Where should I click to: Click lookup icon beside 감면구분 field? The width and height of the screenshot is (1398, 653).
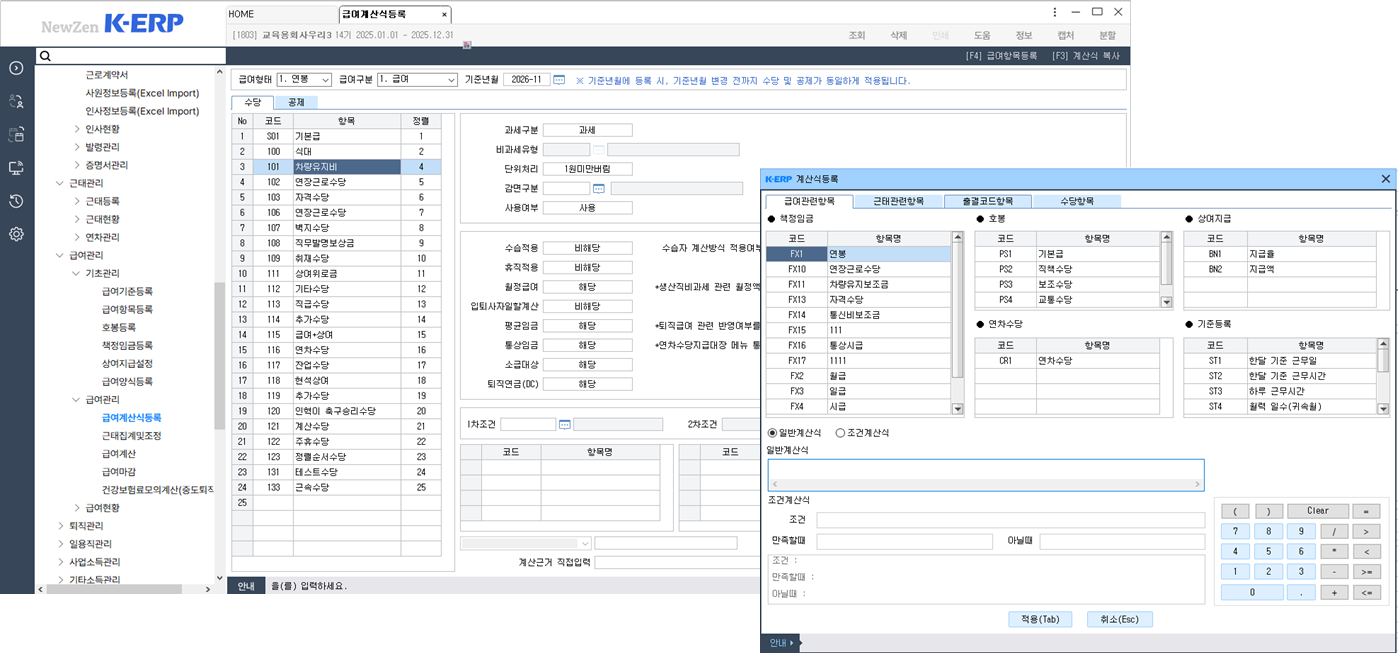[x=598, y=188]
